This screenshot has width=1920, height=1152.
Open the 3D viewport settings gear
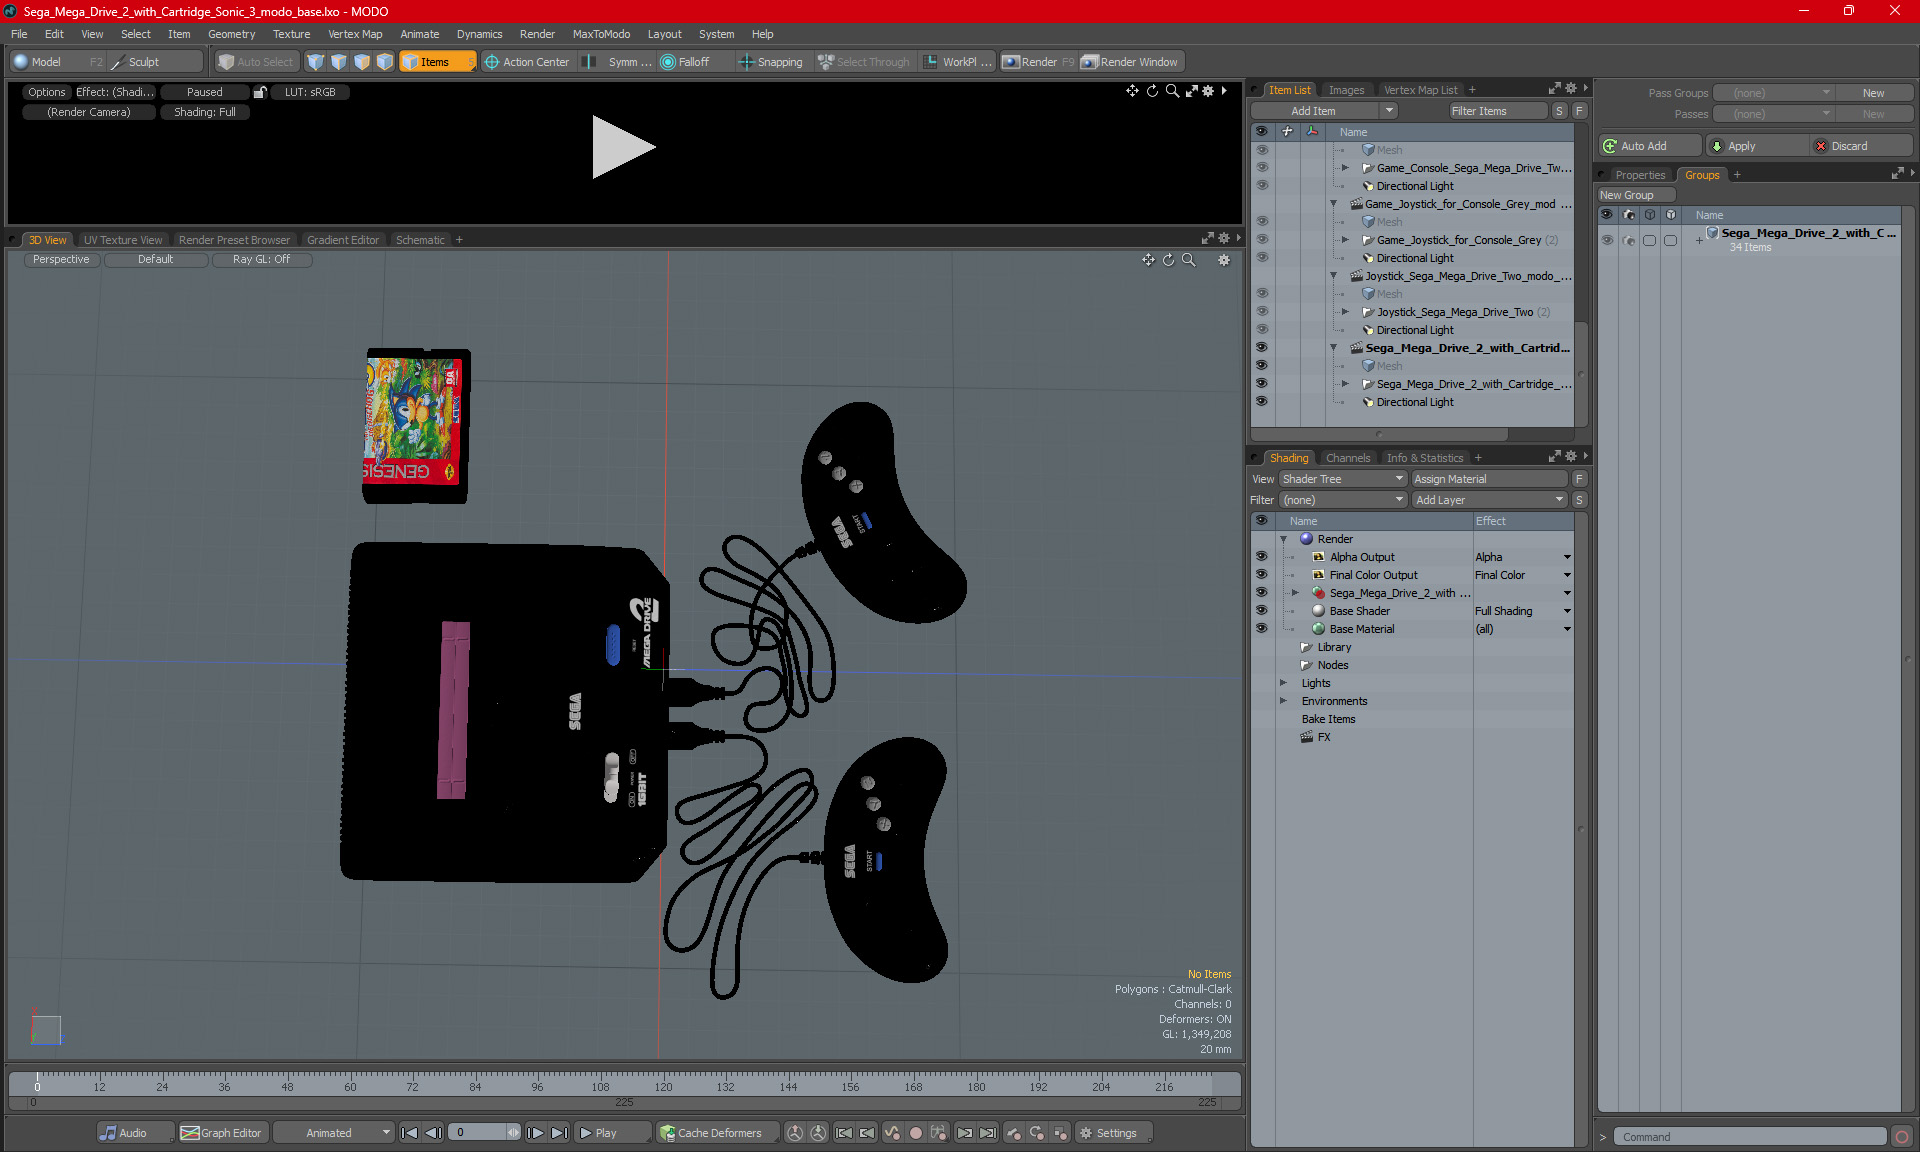pos(1224,260)
